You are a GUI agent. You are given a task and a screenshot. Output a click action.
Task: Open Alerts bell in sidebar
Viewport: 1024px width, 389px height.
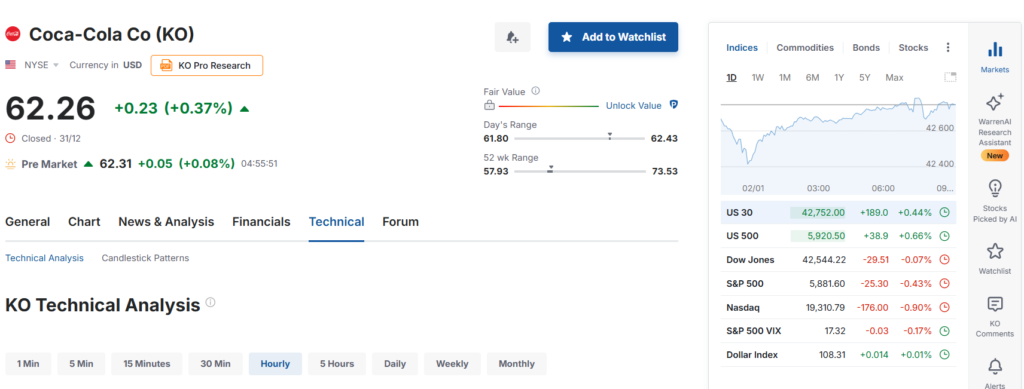click(995, 372)
